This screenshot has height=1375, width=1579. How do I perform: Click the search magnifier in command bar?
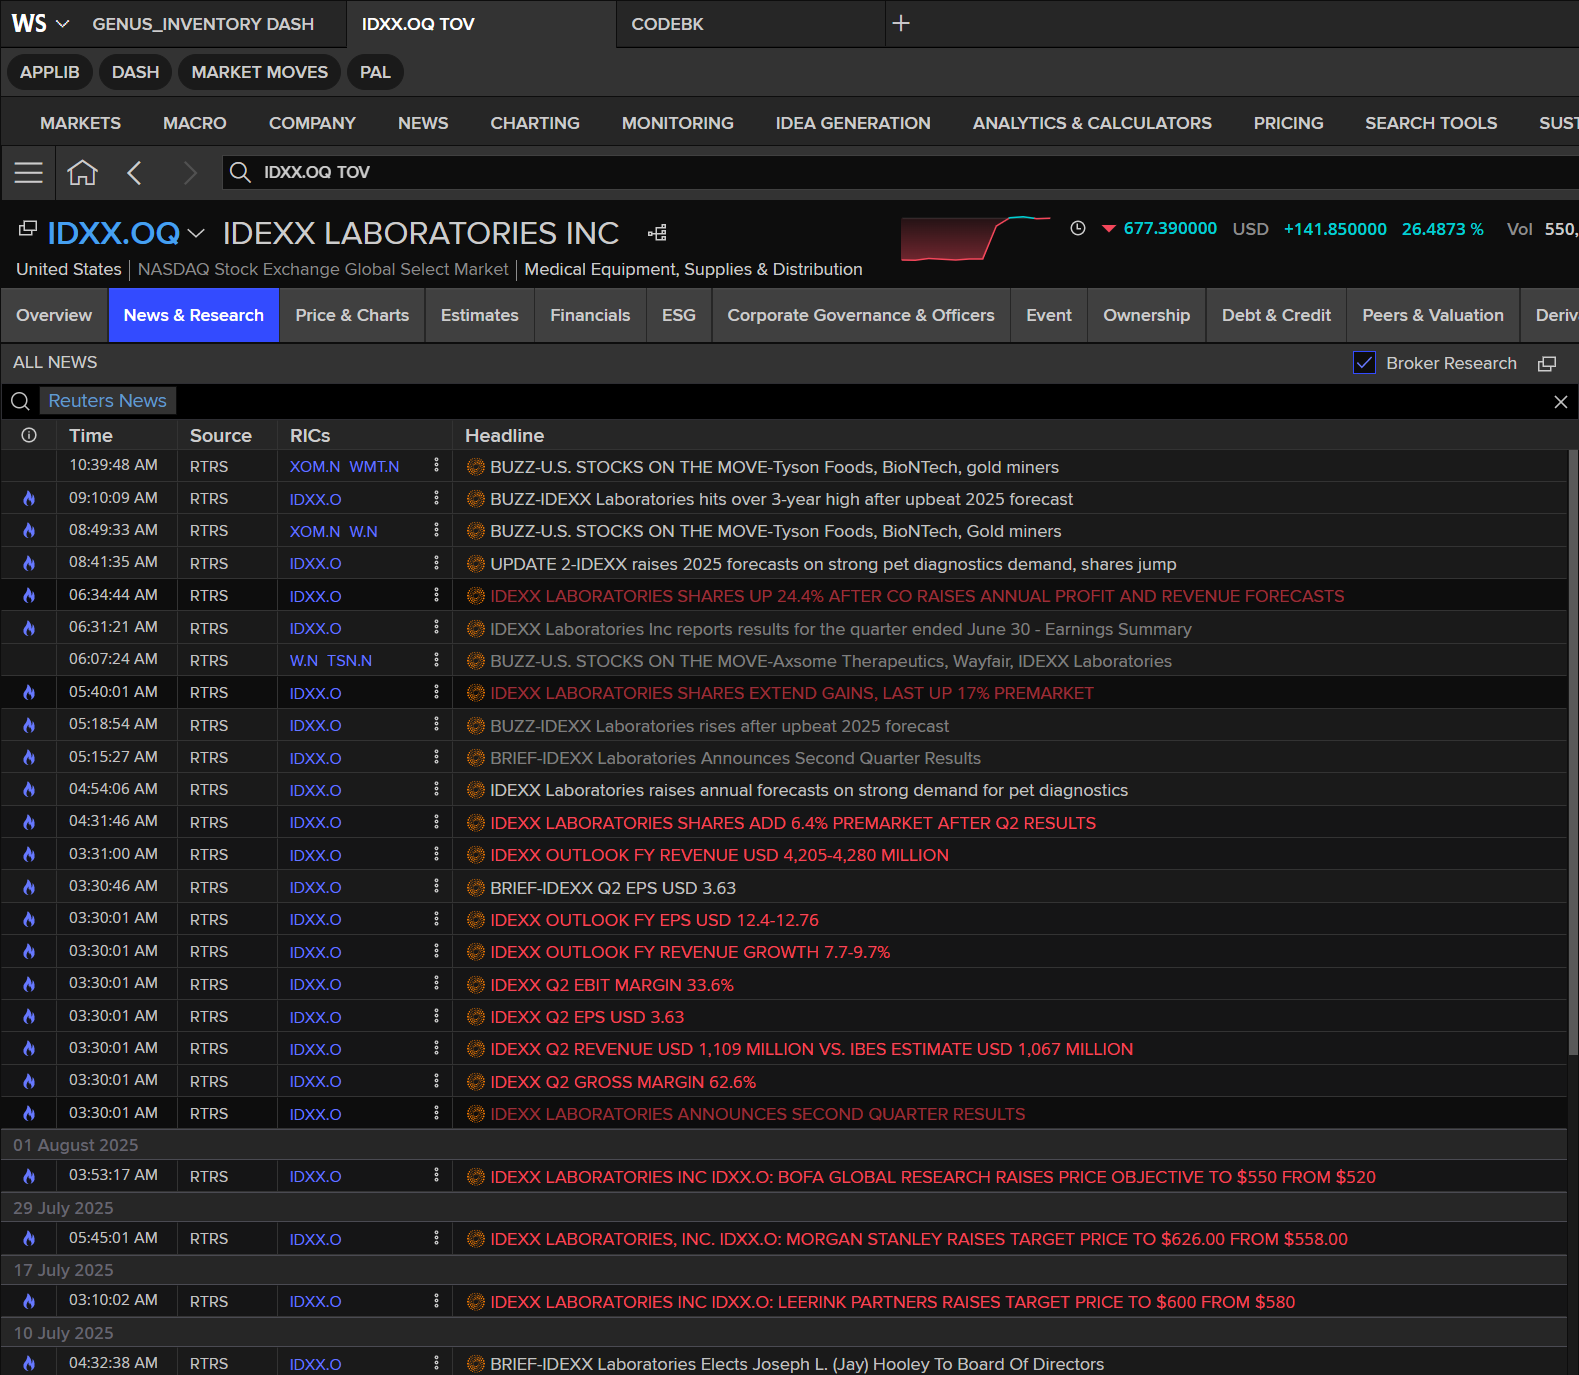(240, 172)
